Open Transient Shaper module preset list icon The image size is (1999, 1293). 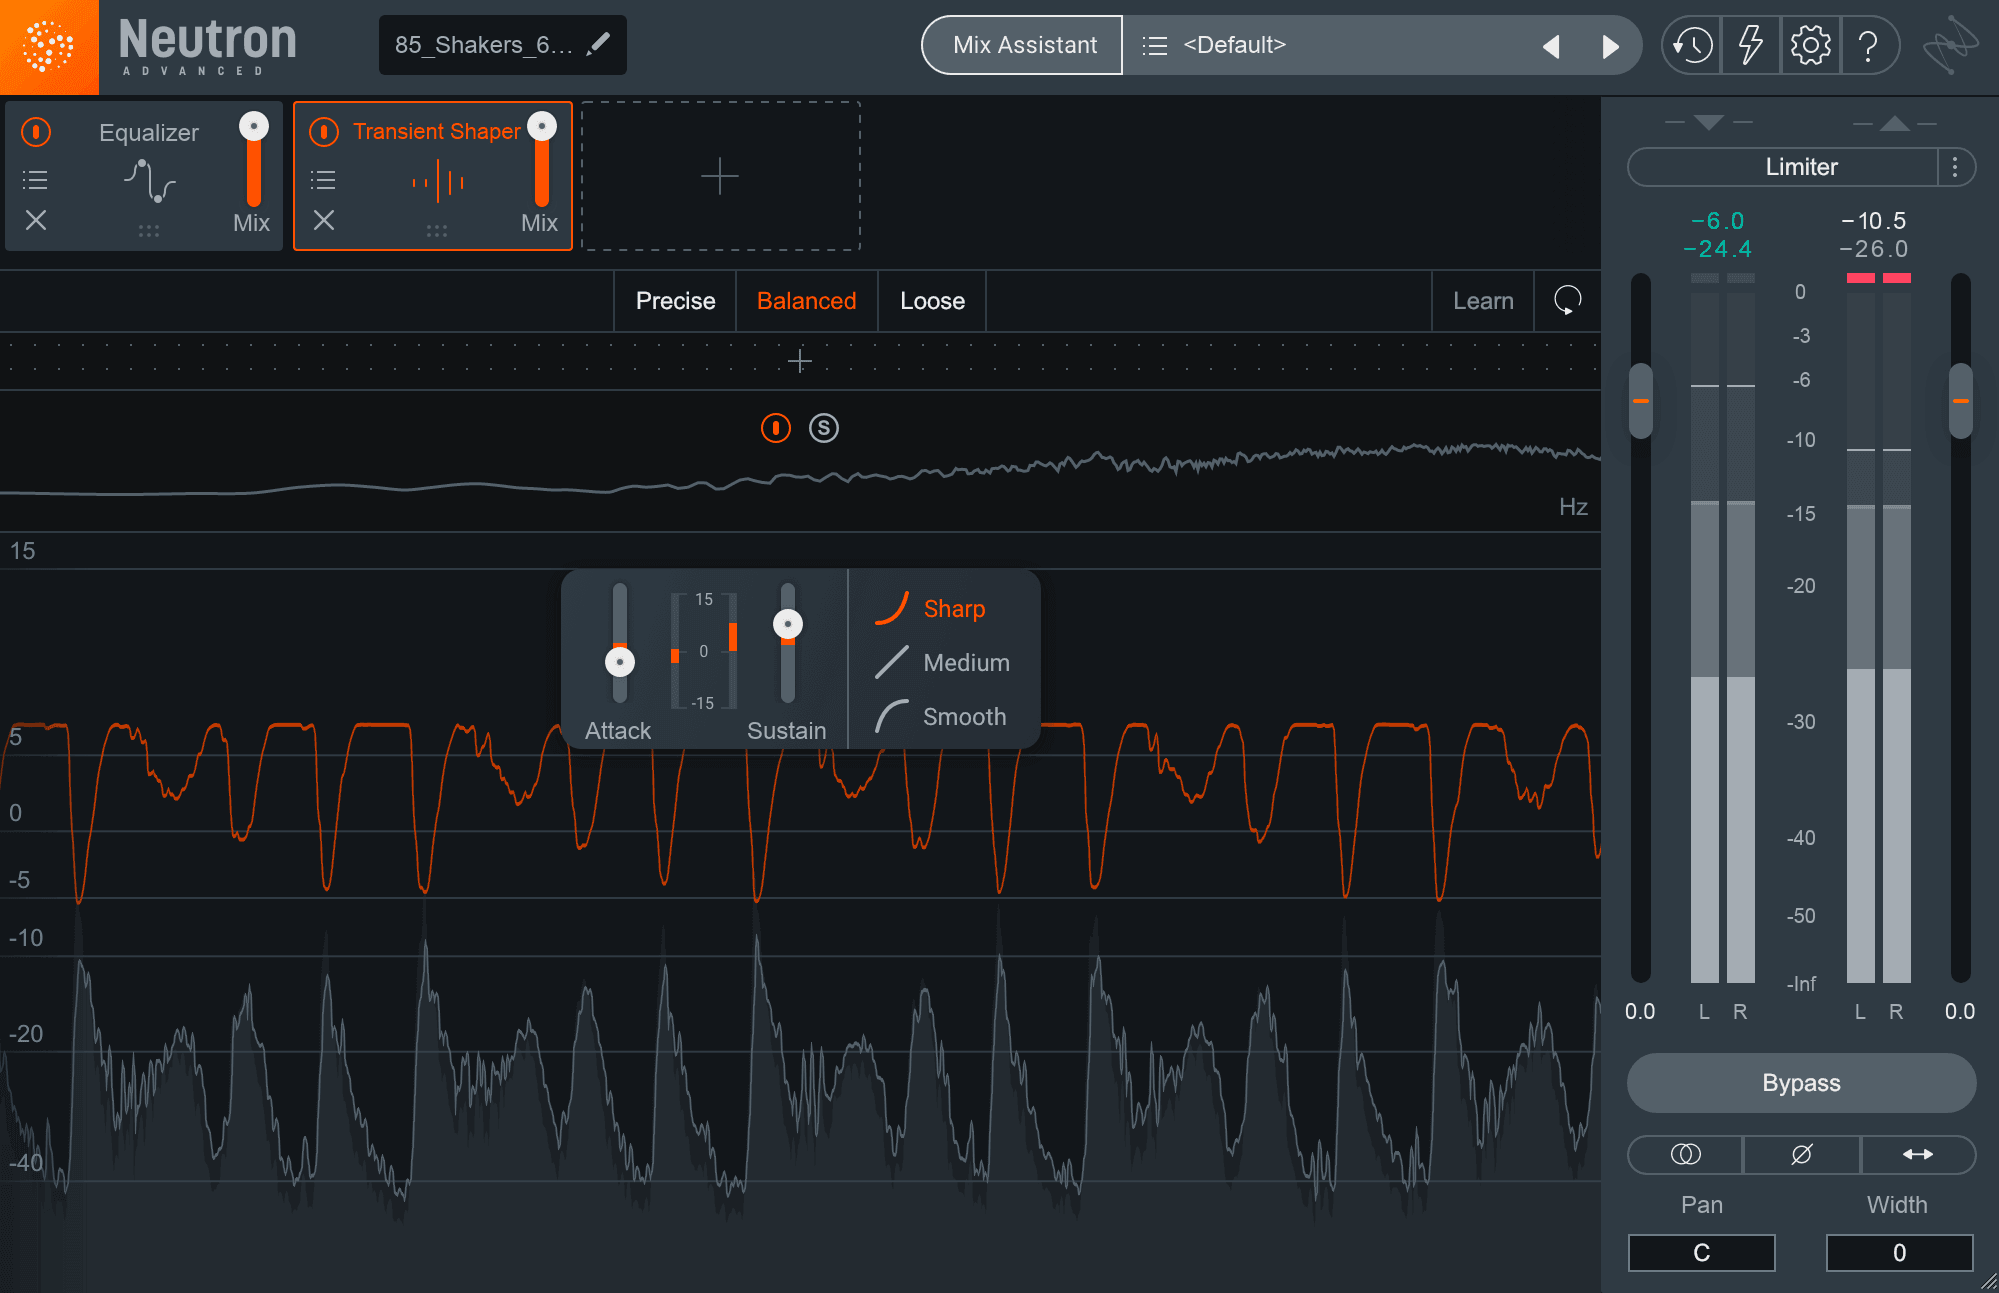pyautogui.click(x=323, y=180)
